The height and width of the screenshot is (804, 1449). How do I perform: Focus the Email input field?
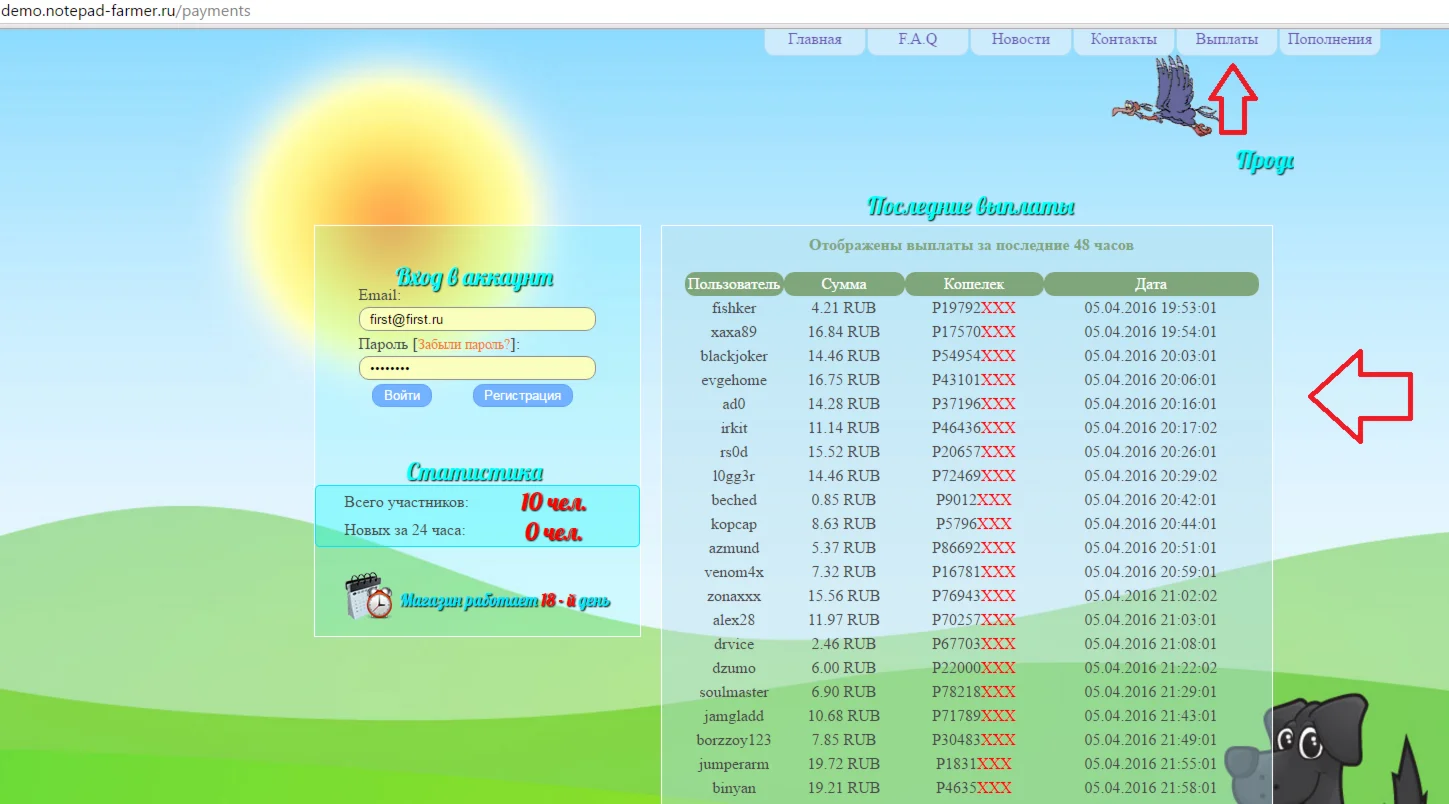[477, 319]
